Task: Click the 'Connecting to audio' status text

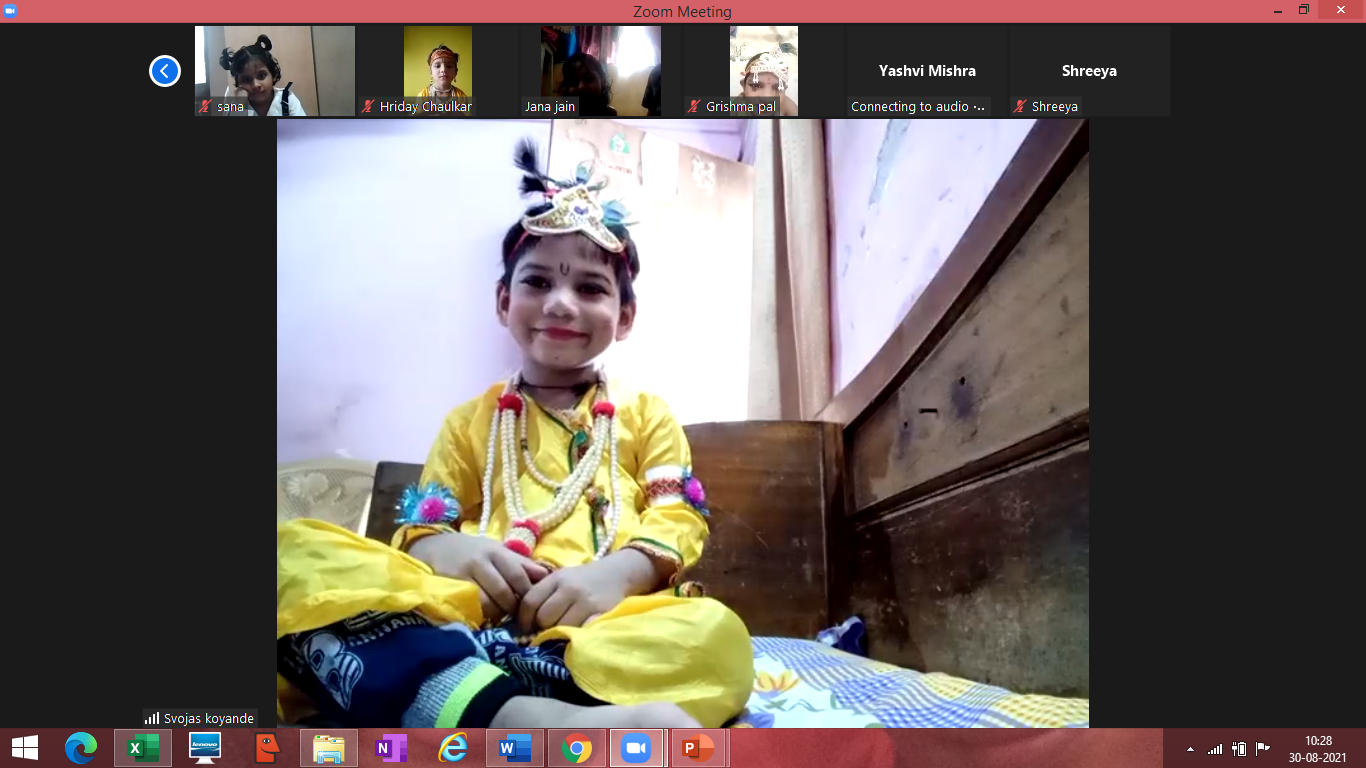Action: (x=918, y=106)
